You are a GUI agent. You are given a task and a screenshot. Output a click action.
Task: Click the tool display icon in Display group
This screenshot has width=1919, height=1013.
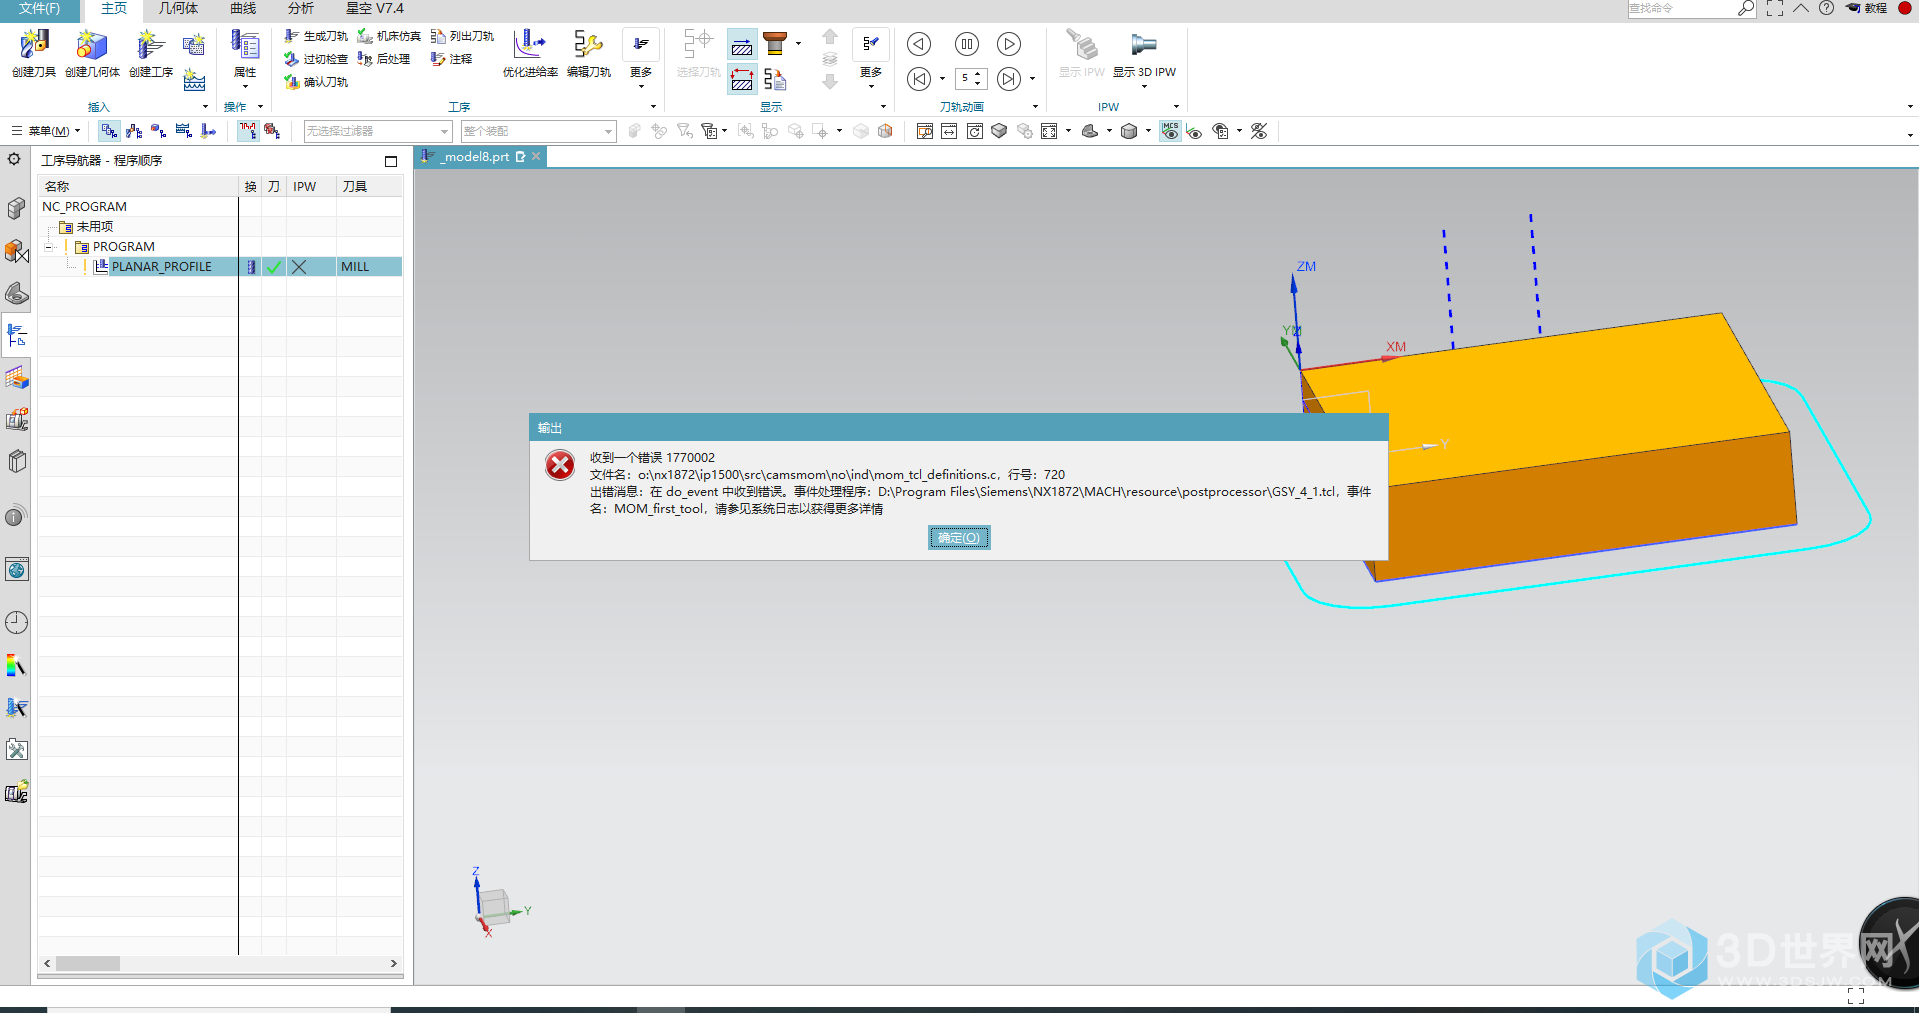(775, 44)
